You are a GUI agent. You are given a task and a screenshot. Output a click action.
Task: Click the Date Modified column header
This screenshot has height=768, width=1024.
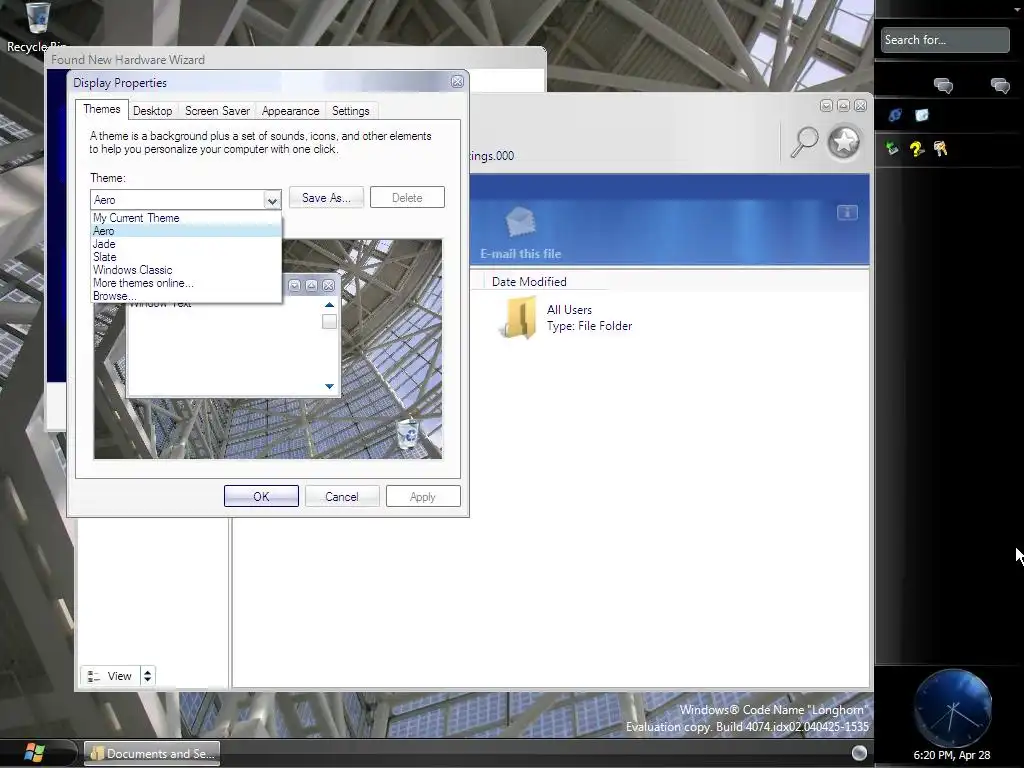(x=529, y=281)
